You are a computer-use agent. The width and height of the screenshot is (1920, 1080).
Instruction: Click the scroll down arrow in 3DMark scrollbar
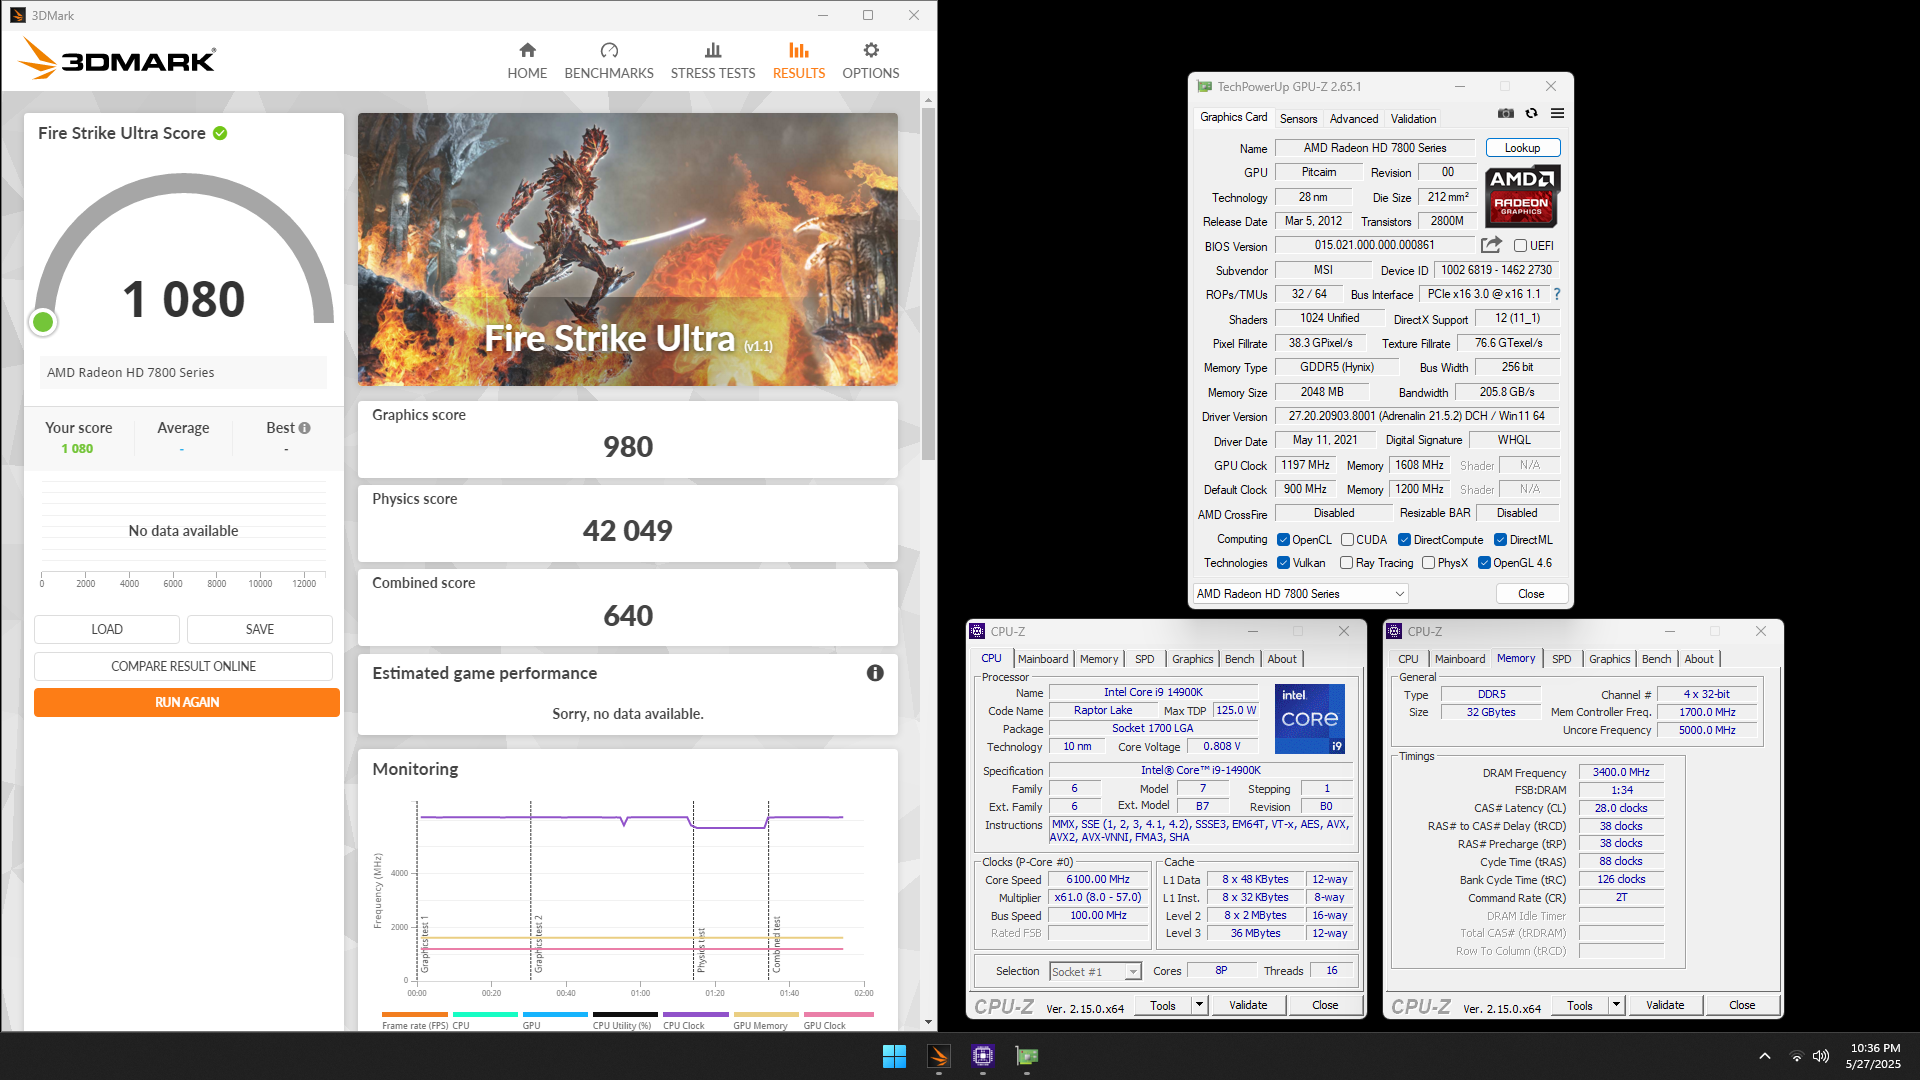coord(928,1022)
